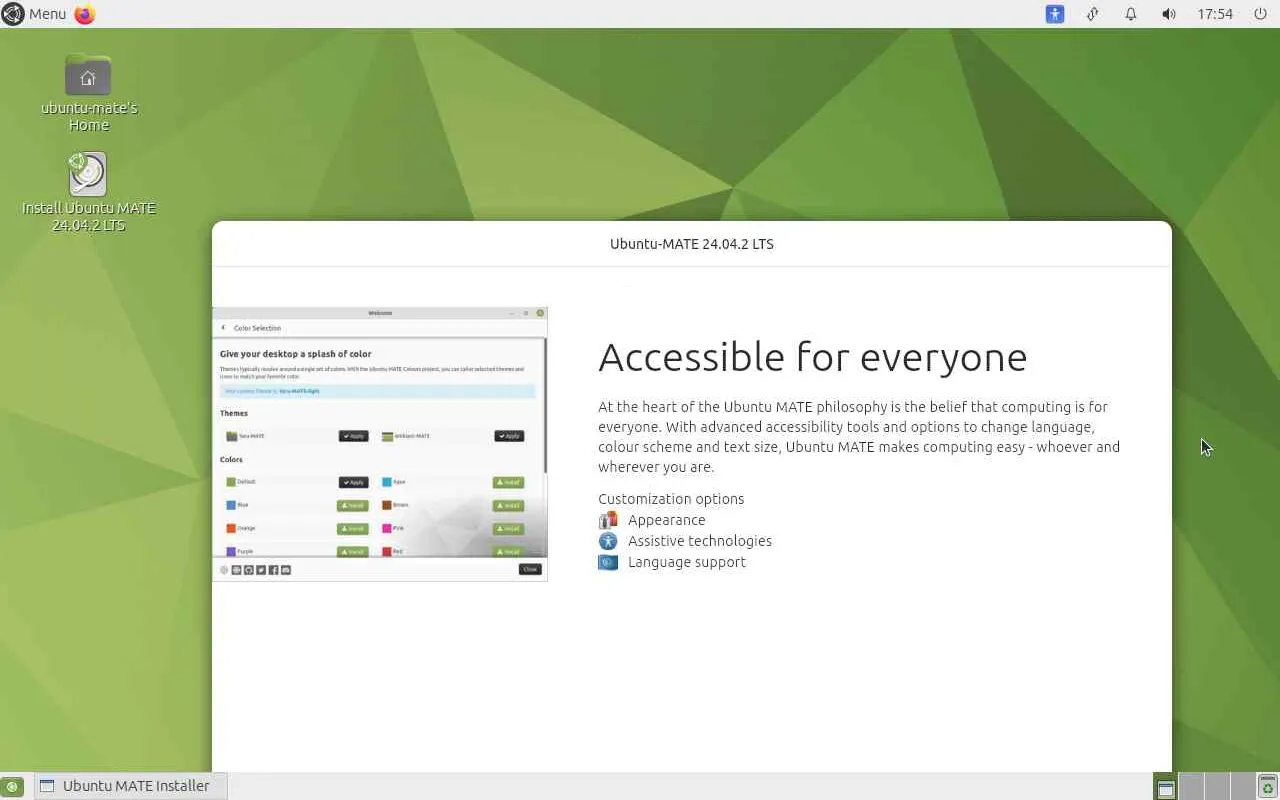Activate the Ubuntu MATE Installer taskbar button

[131, 786]
